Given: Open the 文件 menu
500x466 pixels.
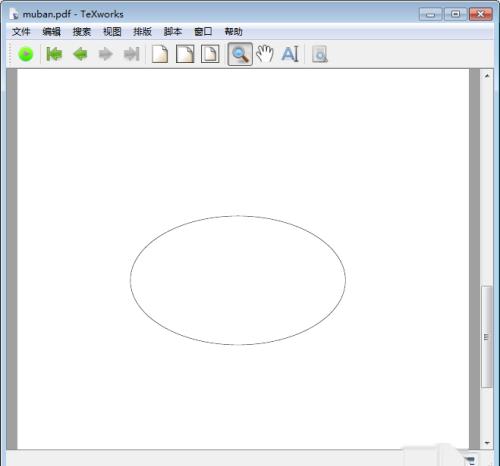Looking at the screenshot, I should point(21,32).
